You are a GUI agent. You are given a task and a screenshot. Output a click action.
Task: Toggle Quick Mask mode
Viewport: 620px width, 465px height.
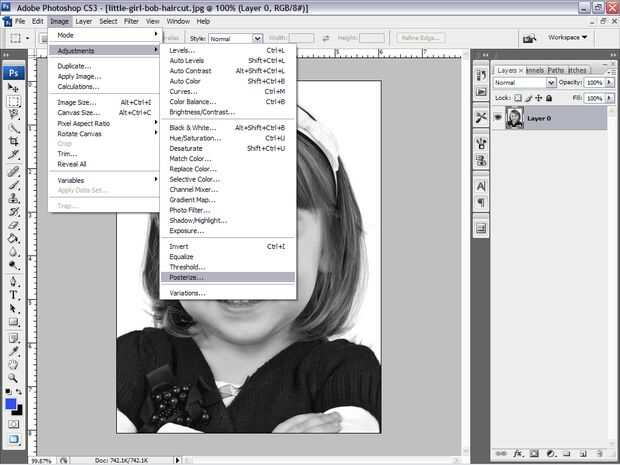coord(13,424)
